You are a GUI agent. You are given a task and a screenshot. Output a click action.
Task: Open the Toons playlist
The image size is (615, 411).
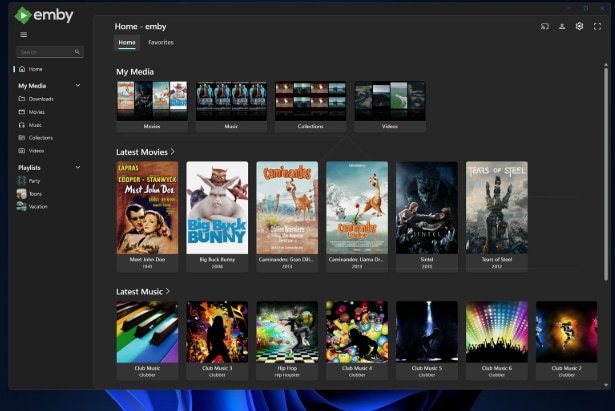pos(34,193)
